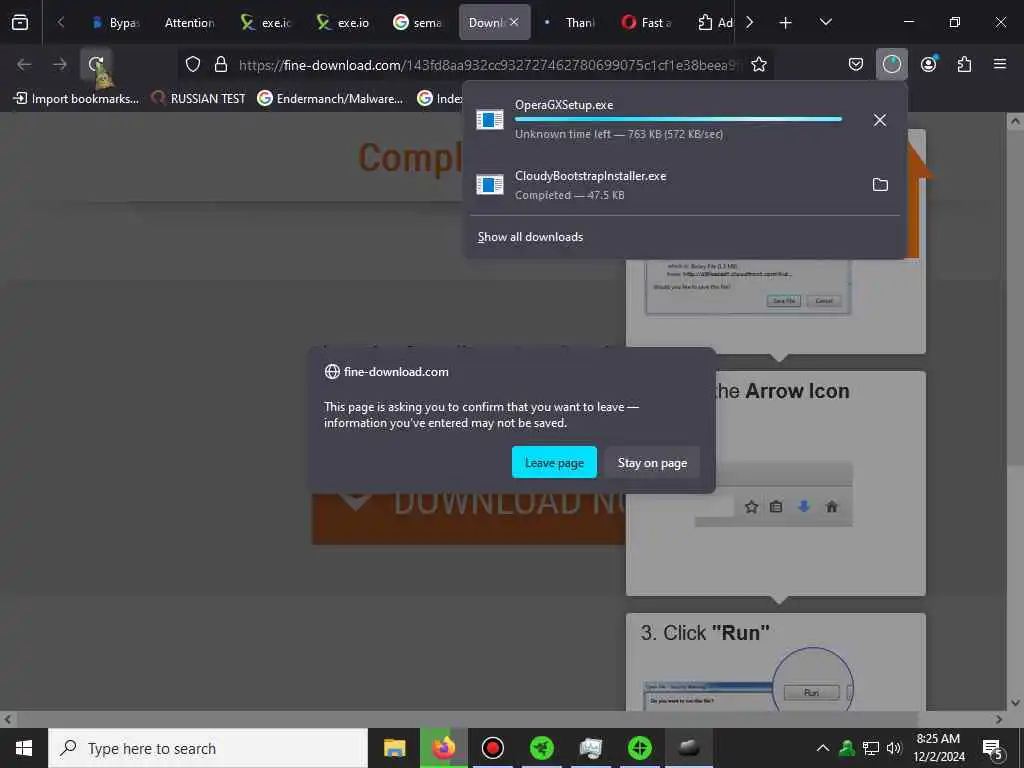The width and height of the screenshot is (1024, 768).
Task: Click the orange DOWNLOAD NOW button
Action: [468, 519]
